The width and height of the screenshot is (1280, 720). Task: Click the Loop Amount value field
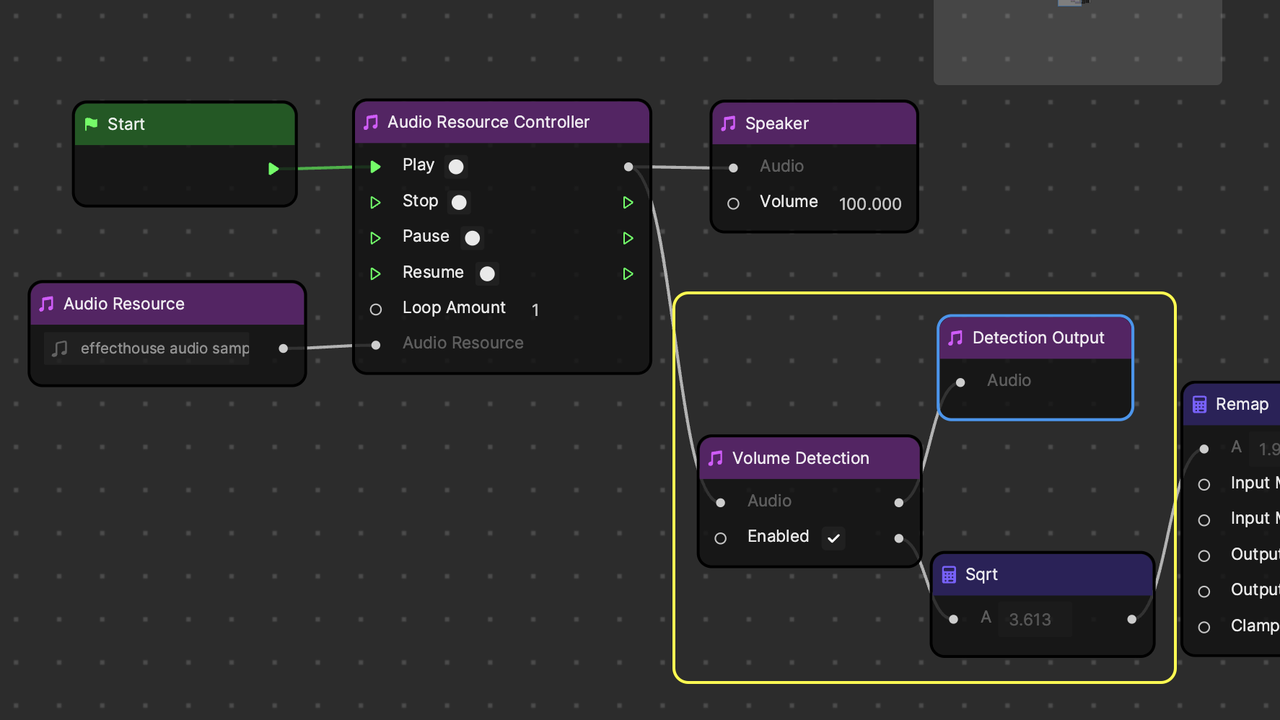coord(535,310)
